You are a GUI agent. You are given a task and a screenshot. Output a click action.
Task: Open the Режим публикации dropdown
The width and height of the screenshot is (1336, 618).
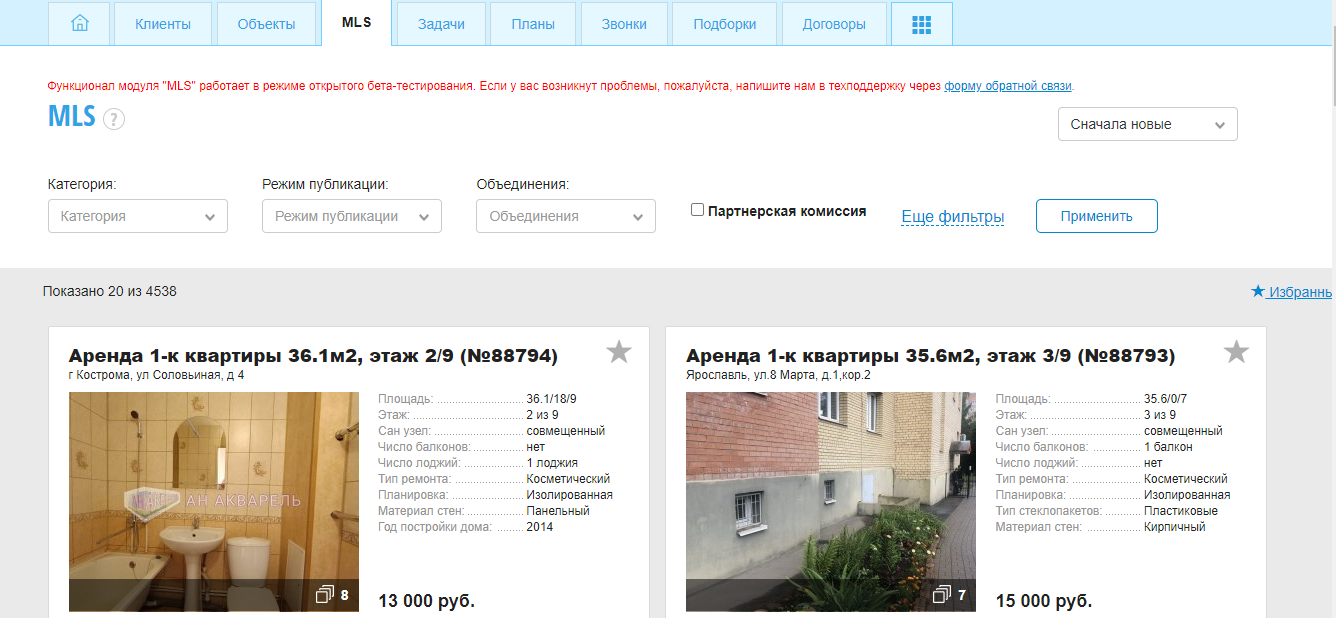(x=352, y=216)
